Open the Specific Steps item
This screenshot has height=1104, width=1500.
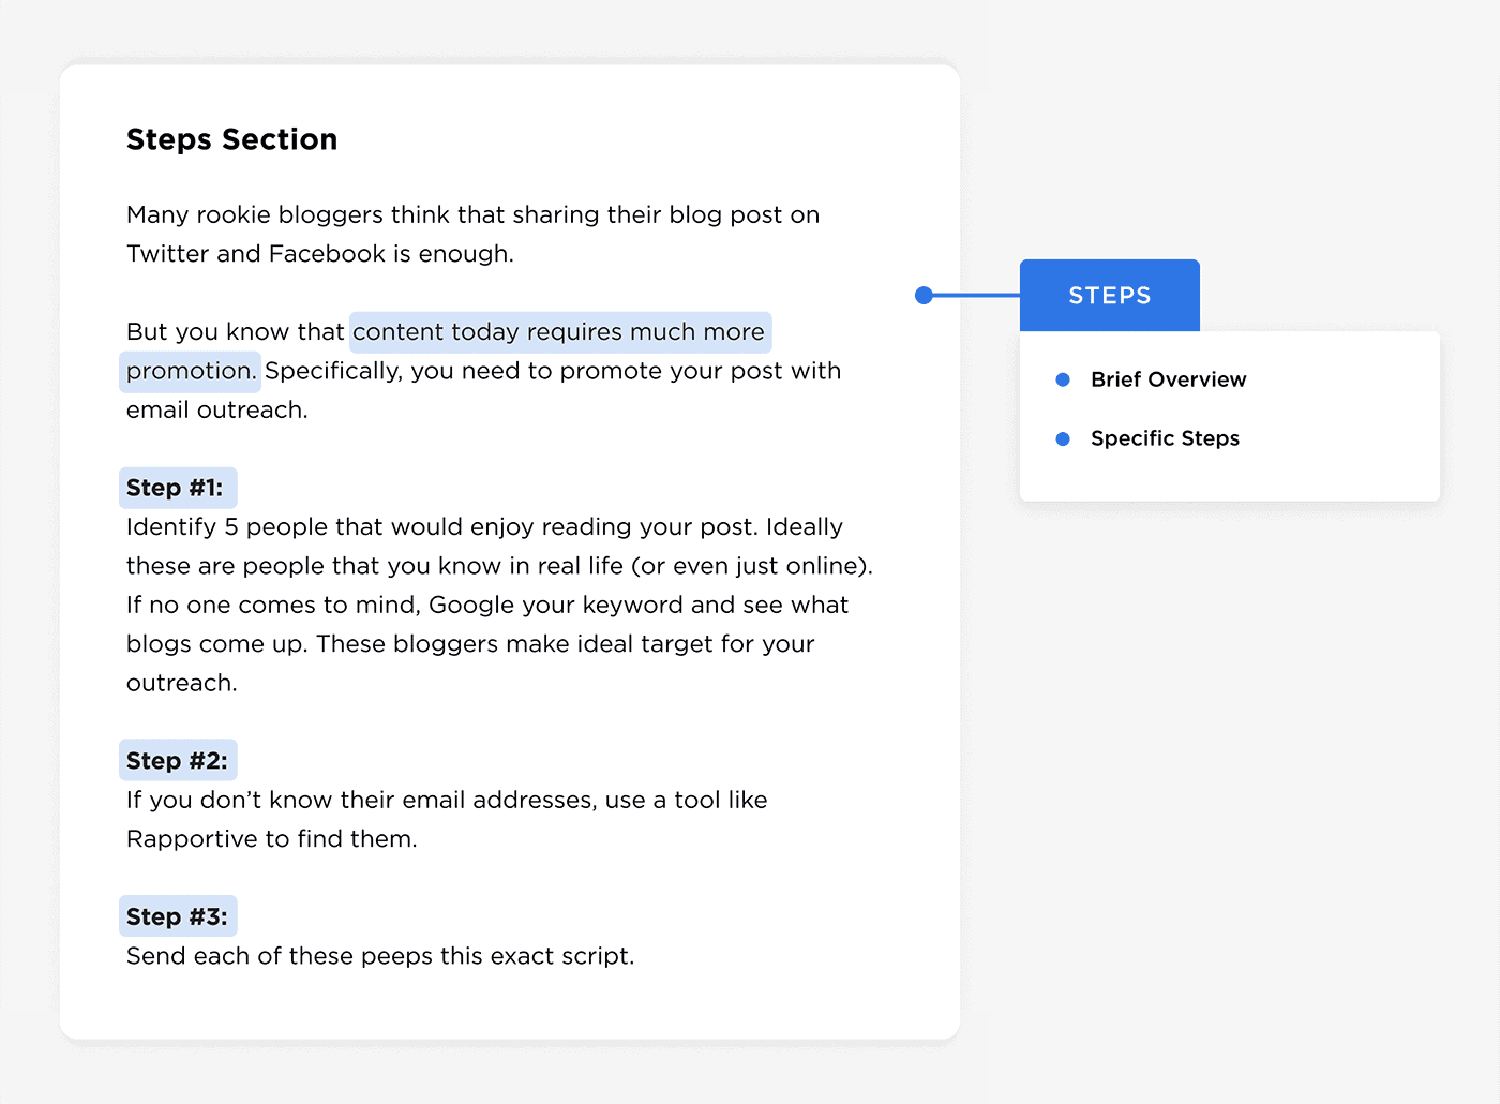[x=1165, y=439]
